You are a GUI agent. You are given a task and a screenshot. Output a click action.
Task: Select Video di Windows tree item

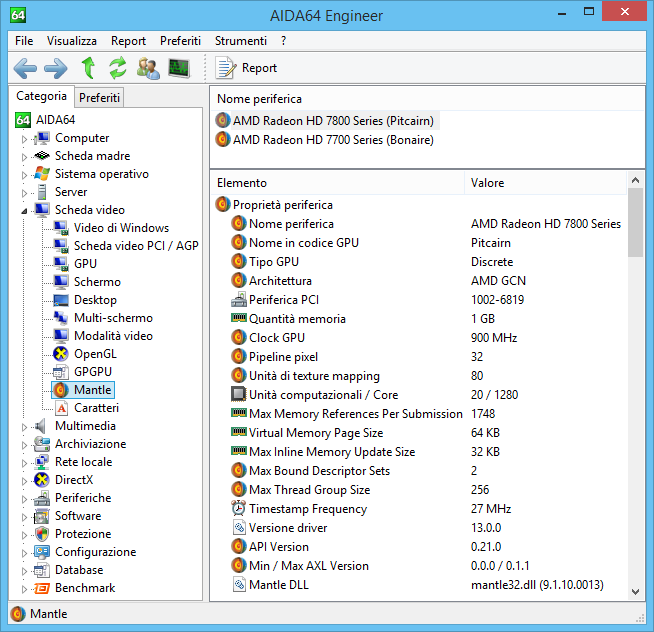click(x=121, y=228)
